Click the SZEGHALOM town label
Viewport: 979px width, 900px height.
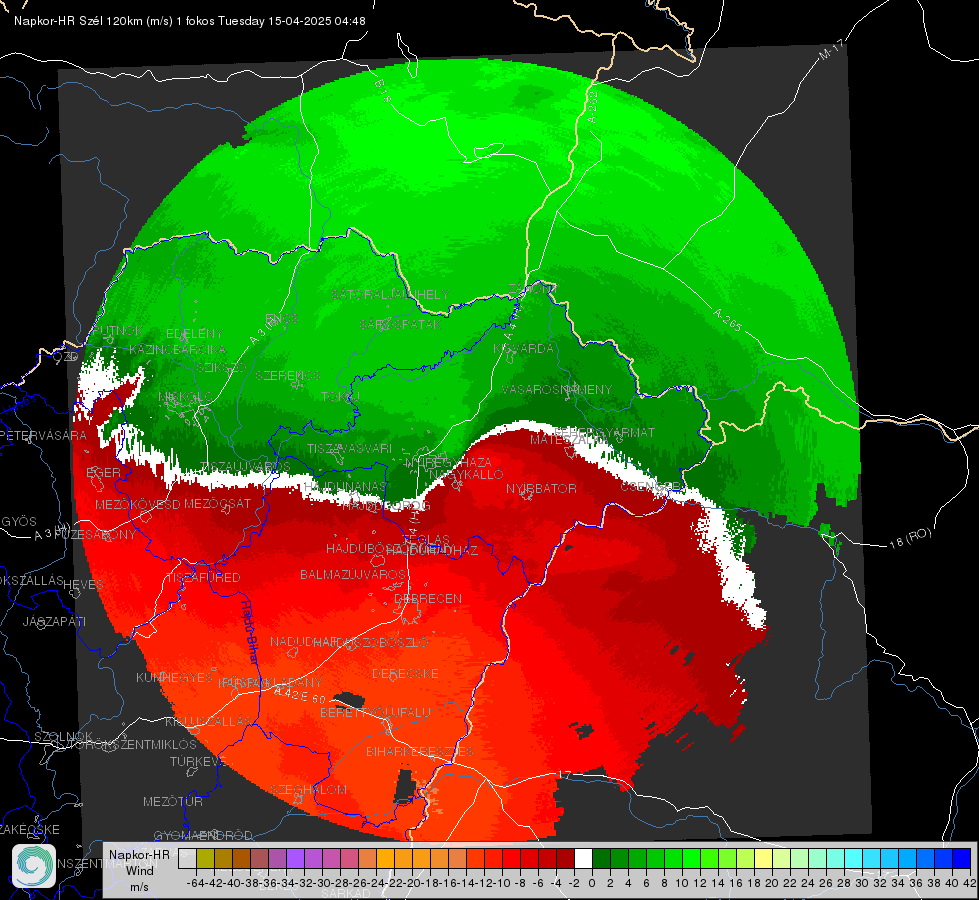308,790
